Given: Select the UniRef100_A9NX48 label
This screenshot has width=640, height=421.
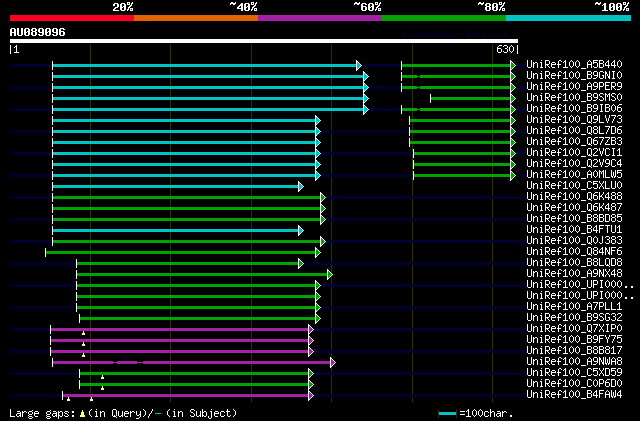Looking at the screenshot, I should click(574, 273).
